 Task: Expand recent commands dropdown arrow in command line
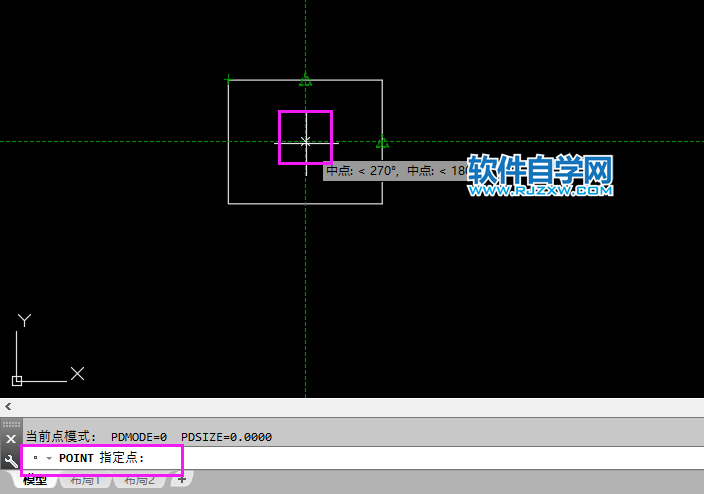pos(48,458)
